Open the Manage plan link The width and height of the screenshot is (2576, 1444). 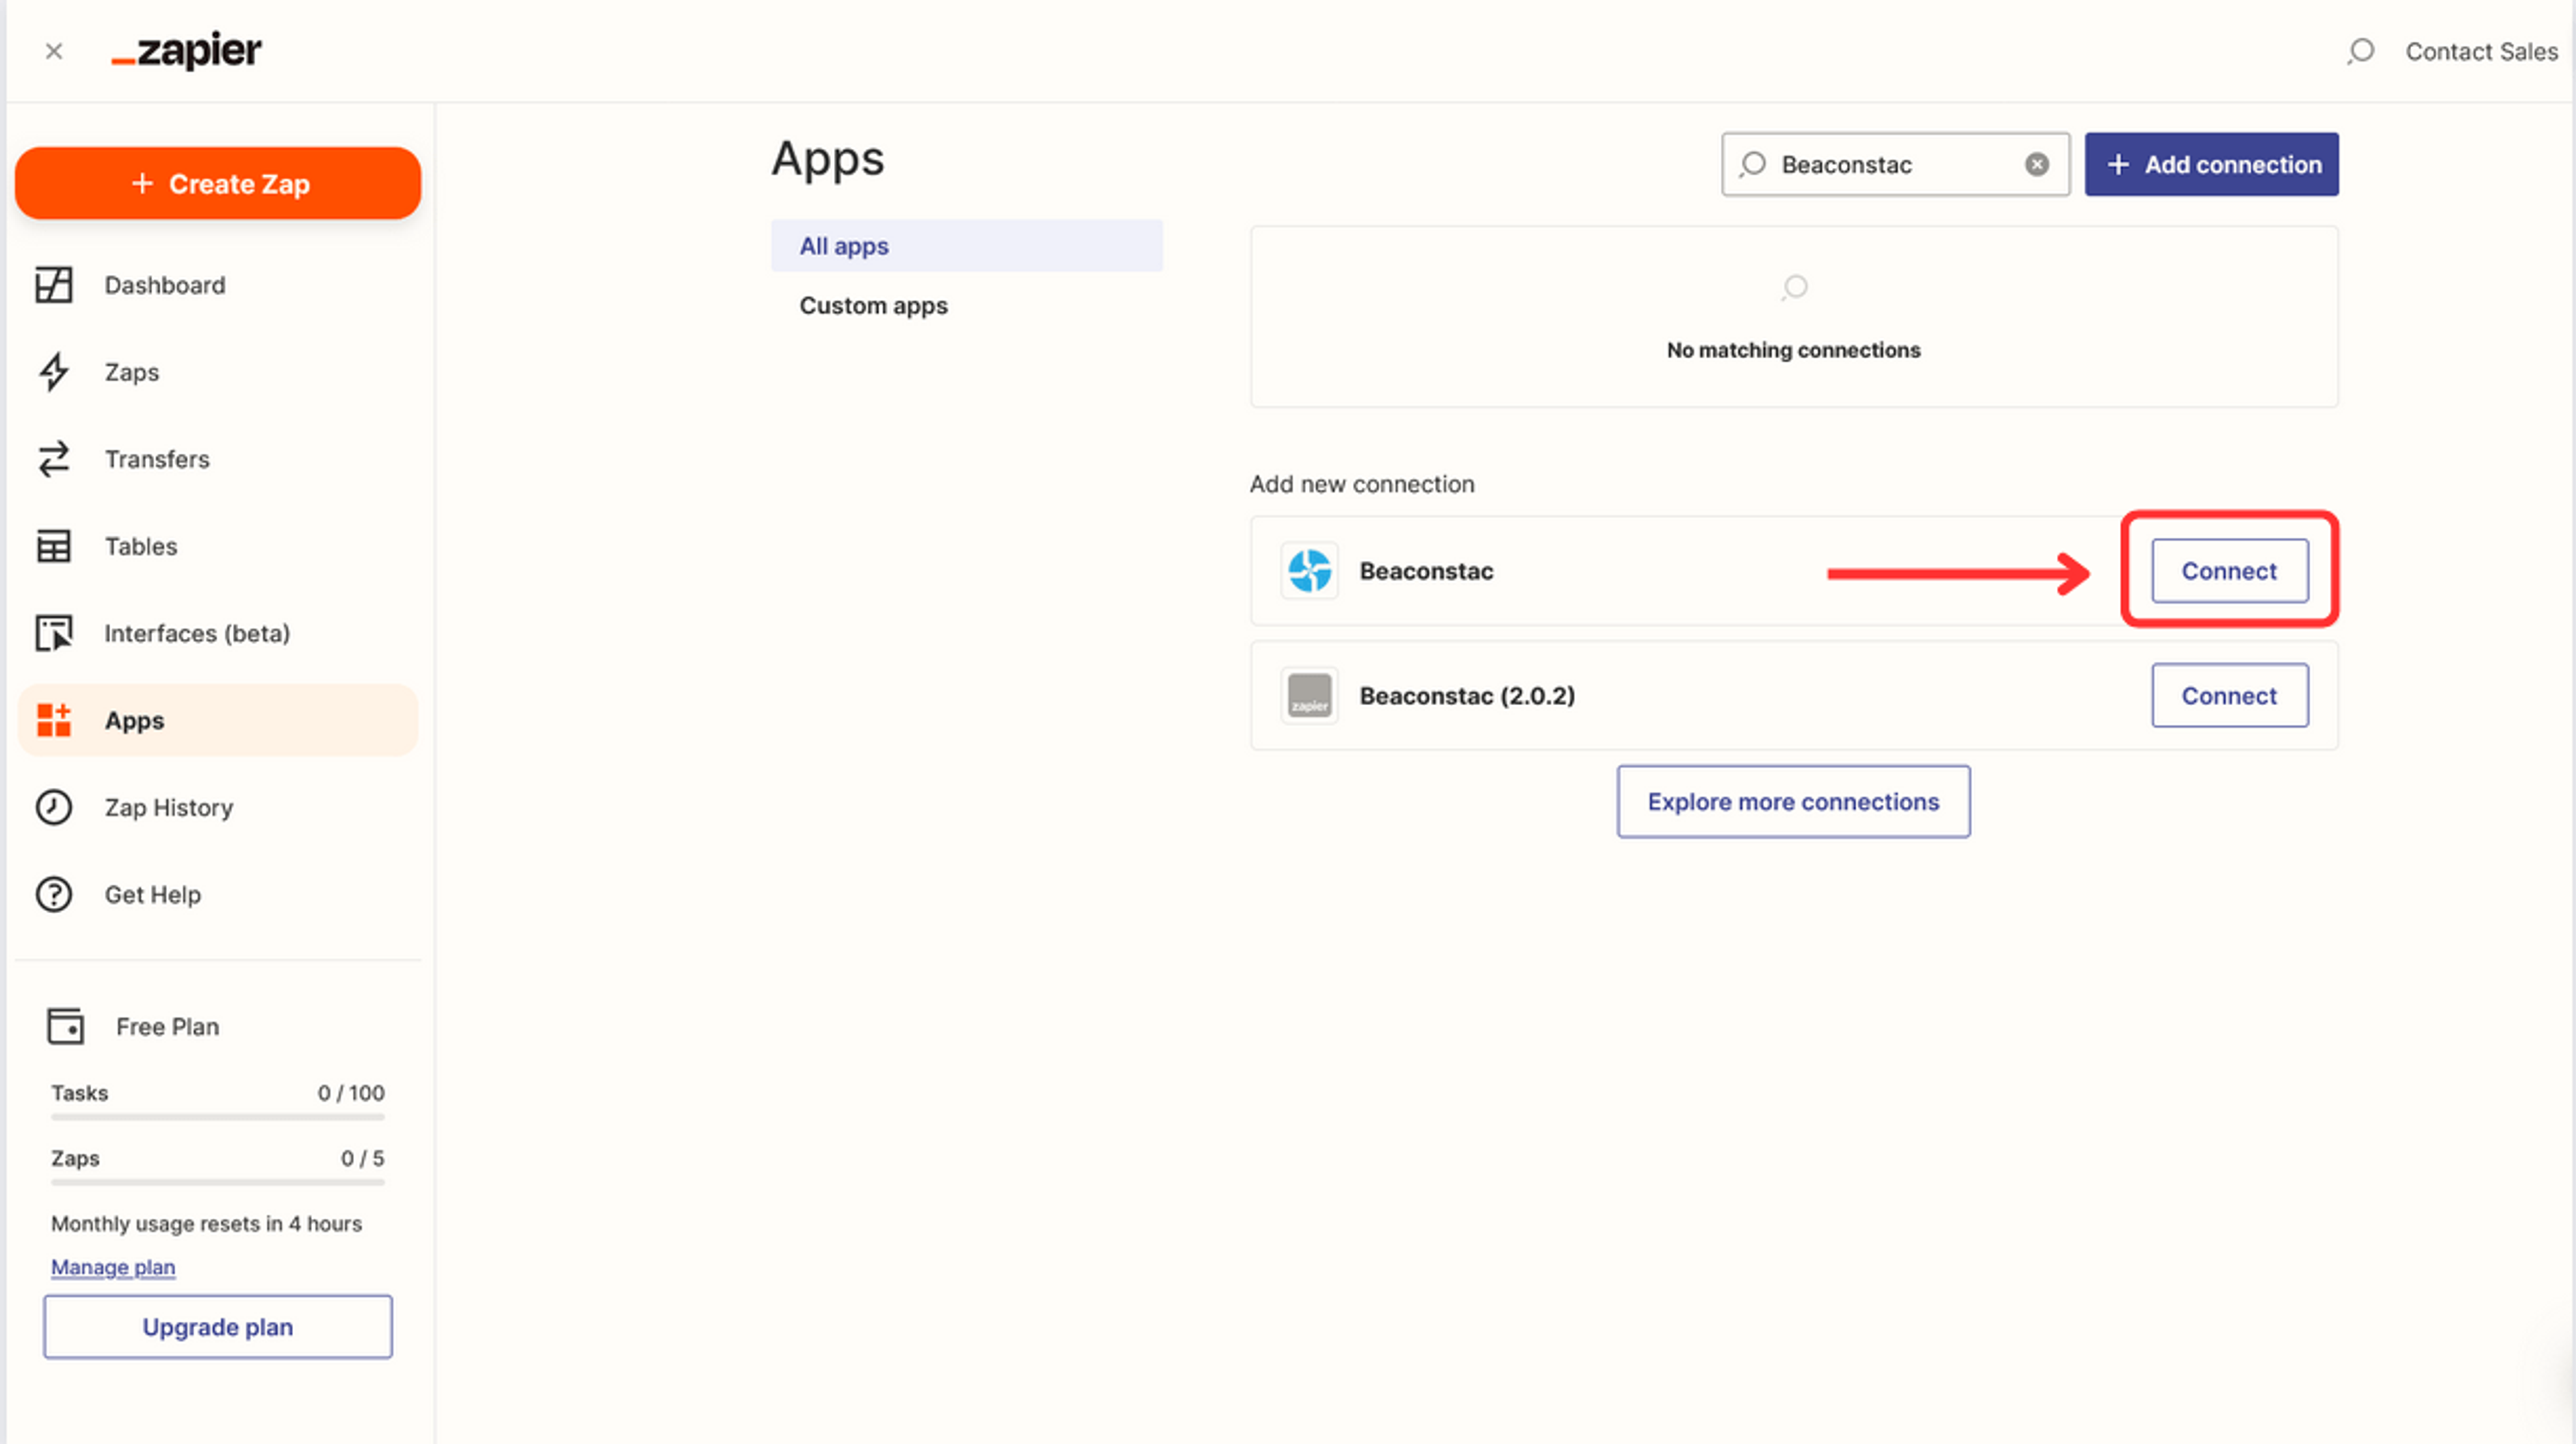113,1267
